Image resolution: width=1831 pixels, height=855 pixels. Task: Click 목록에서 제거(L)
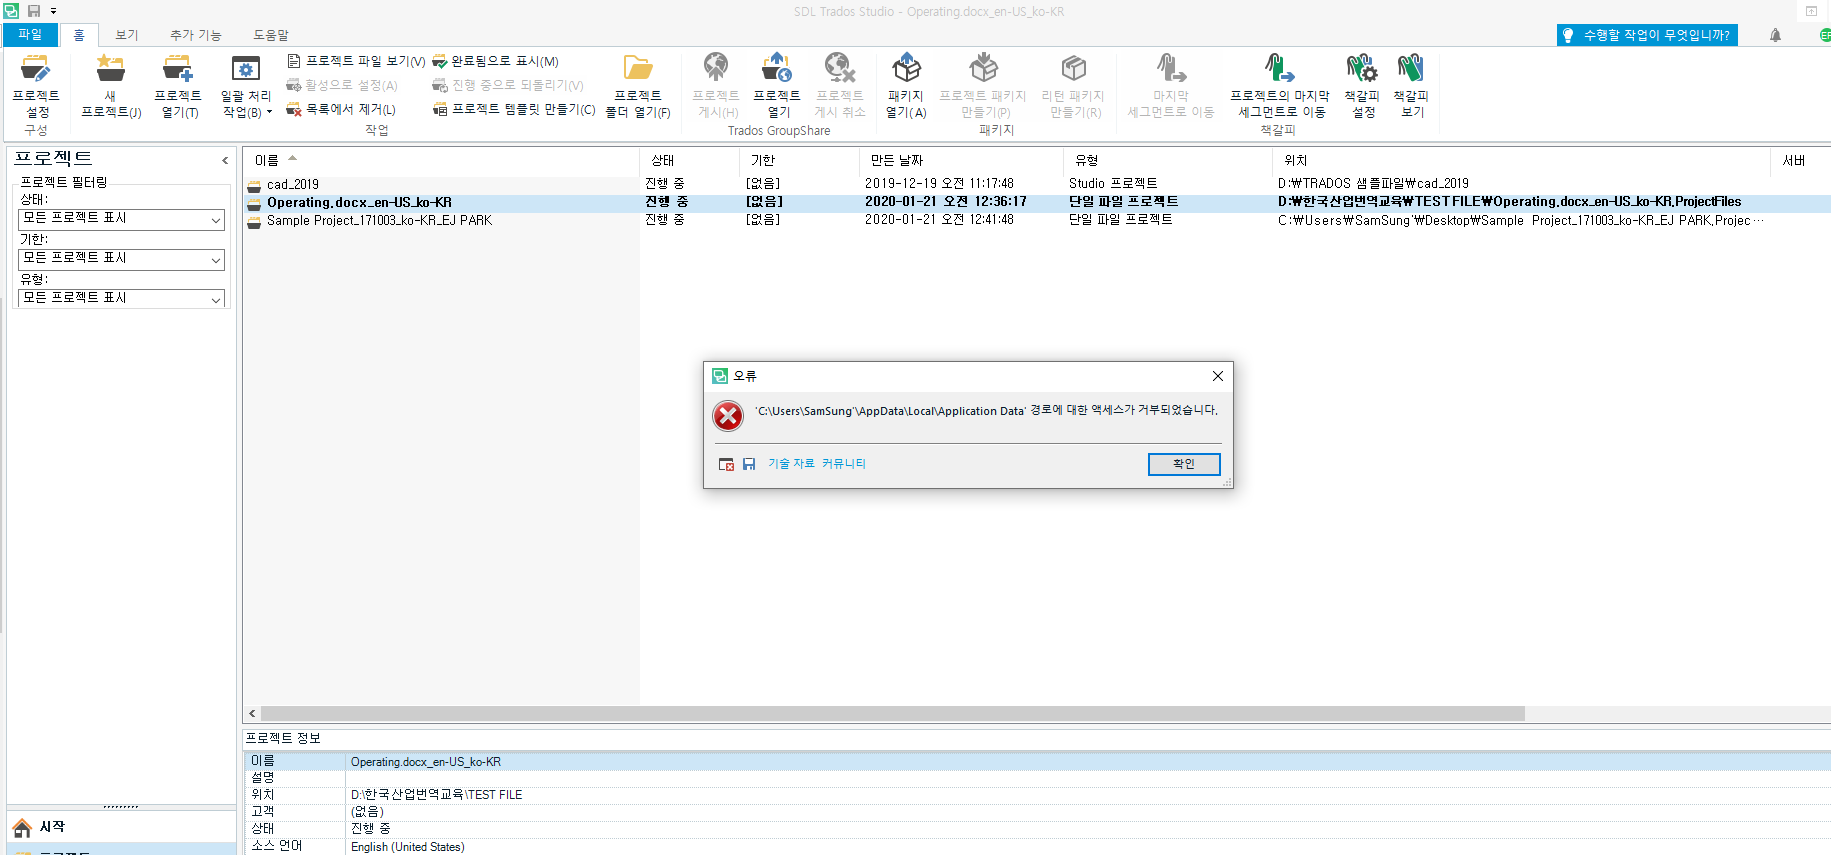pyautogui.click(x=341, y=109)
